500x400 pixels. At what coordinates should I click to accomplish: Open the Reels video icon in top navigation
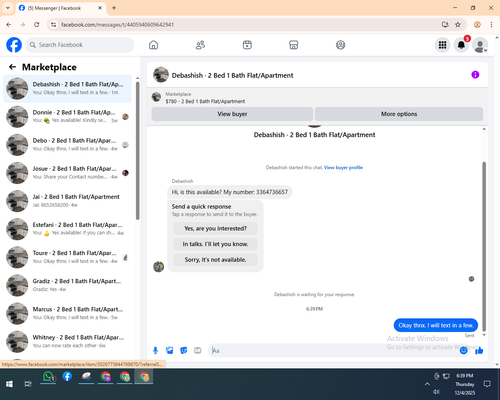point(247,45)
